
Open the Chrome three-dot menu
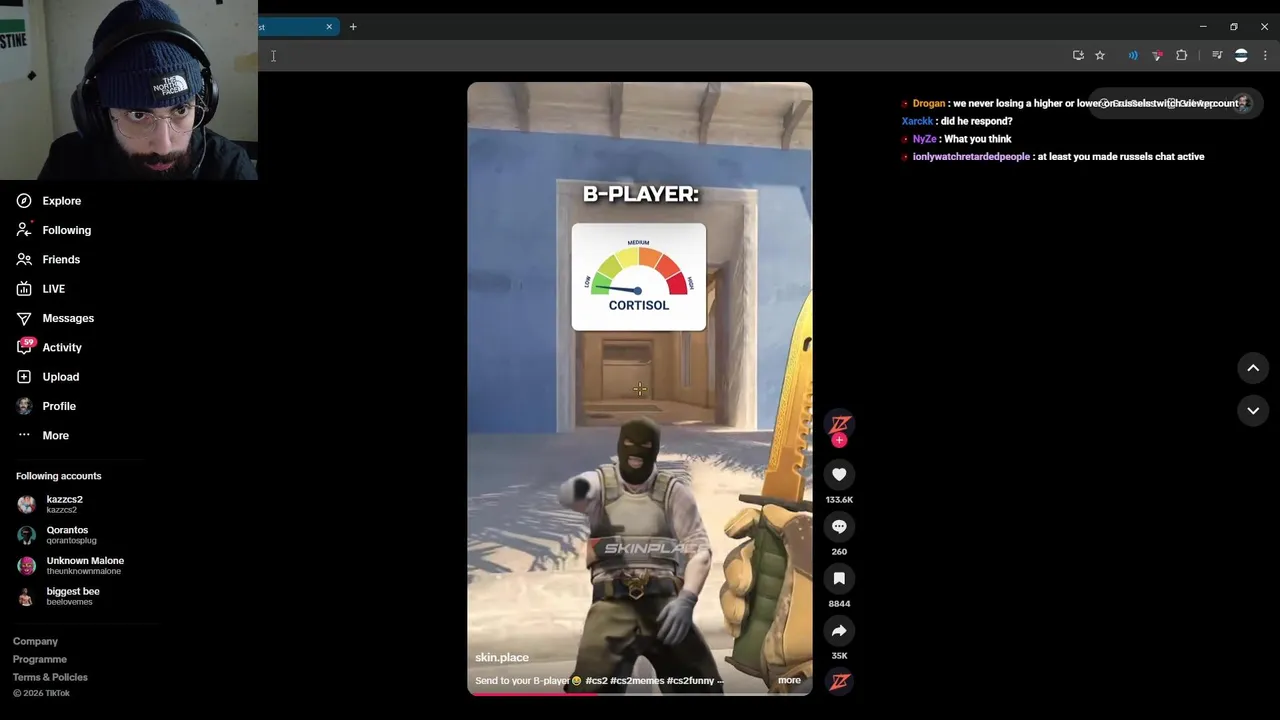pyautogui.click(x=1265, y=56)
